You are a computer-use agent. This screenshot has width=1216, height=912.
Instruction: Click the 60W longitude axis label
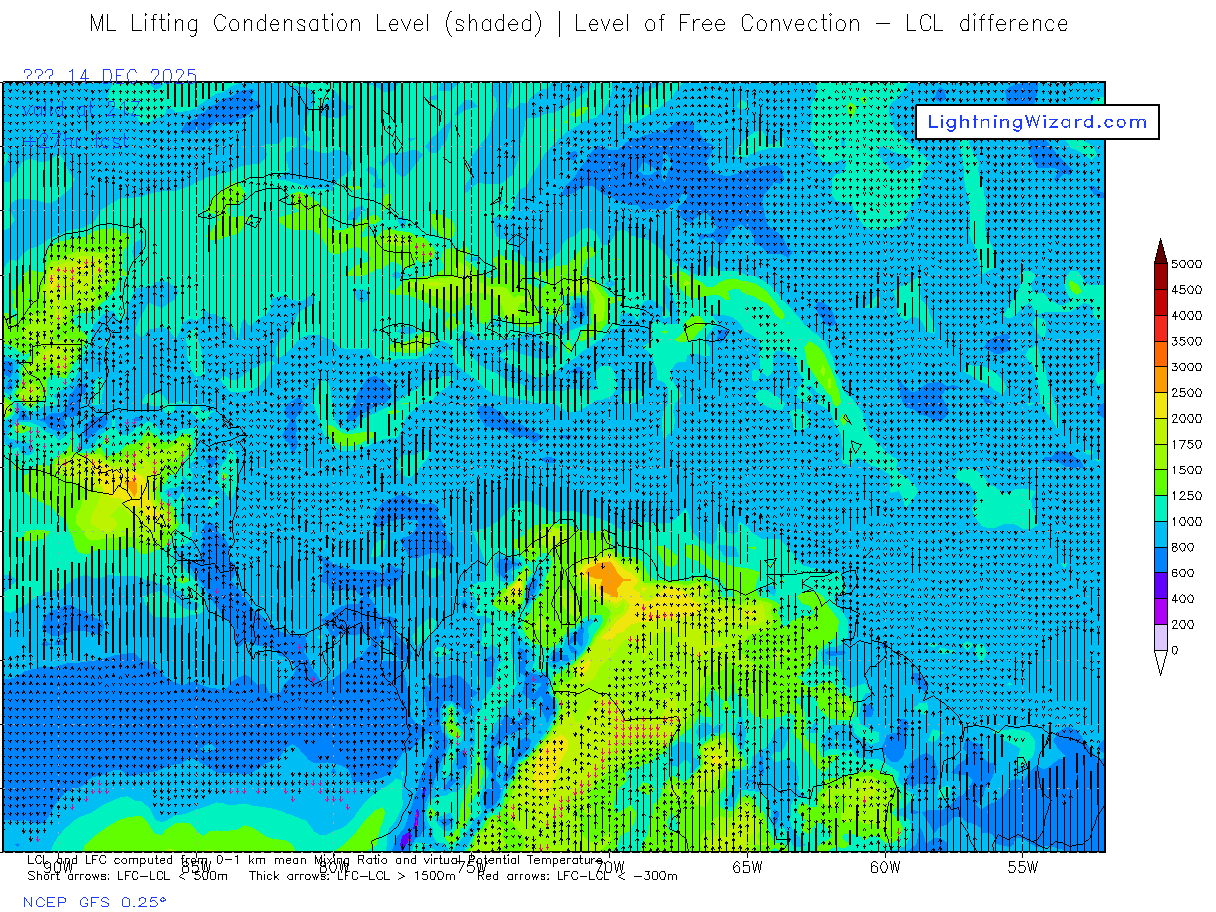click(885, 867)
